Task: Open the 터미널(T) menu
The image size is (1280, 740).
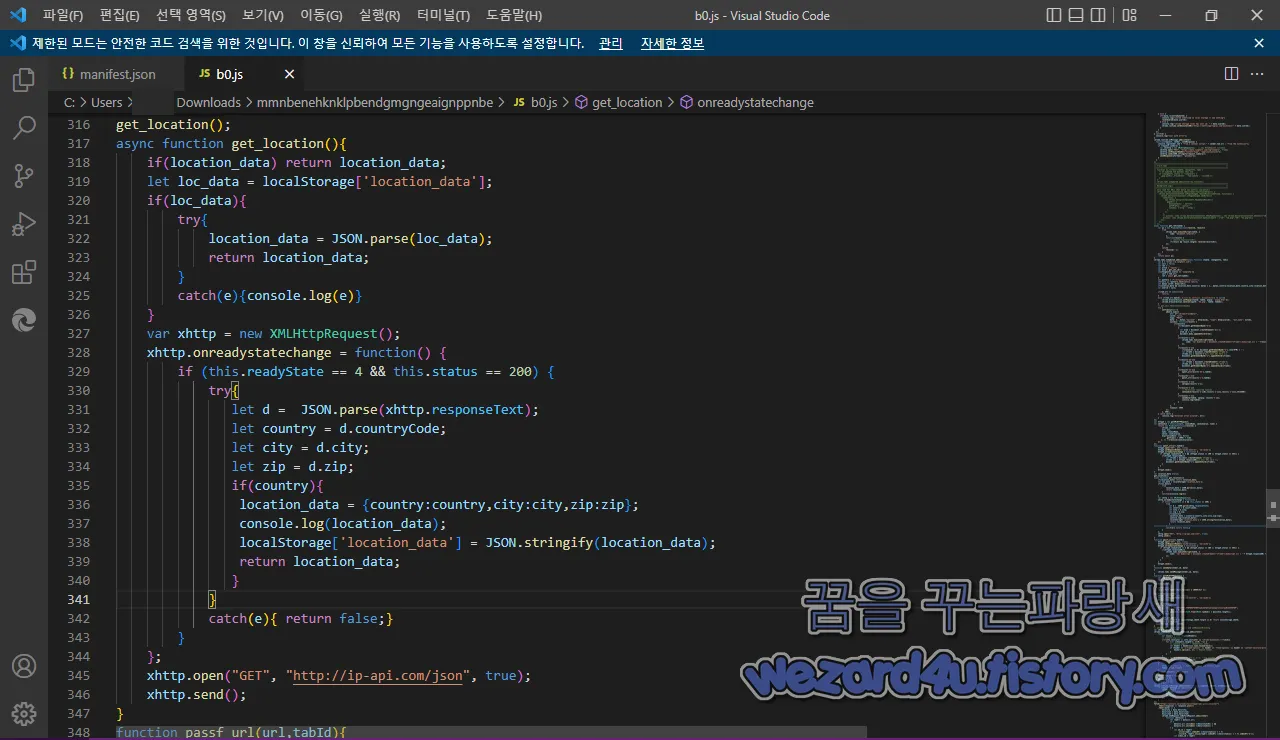Action: pos(443,15)
